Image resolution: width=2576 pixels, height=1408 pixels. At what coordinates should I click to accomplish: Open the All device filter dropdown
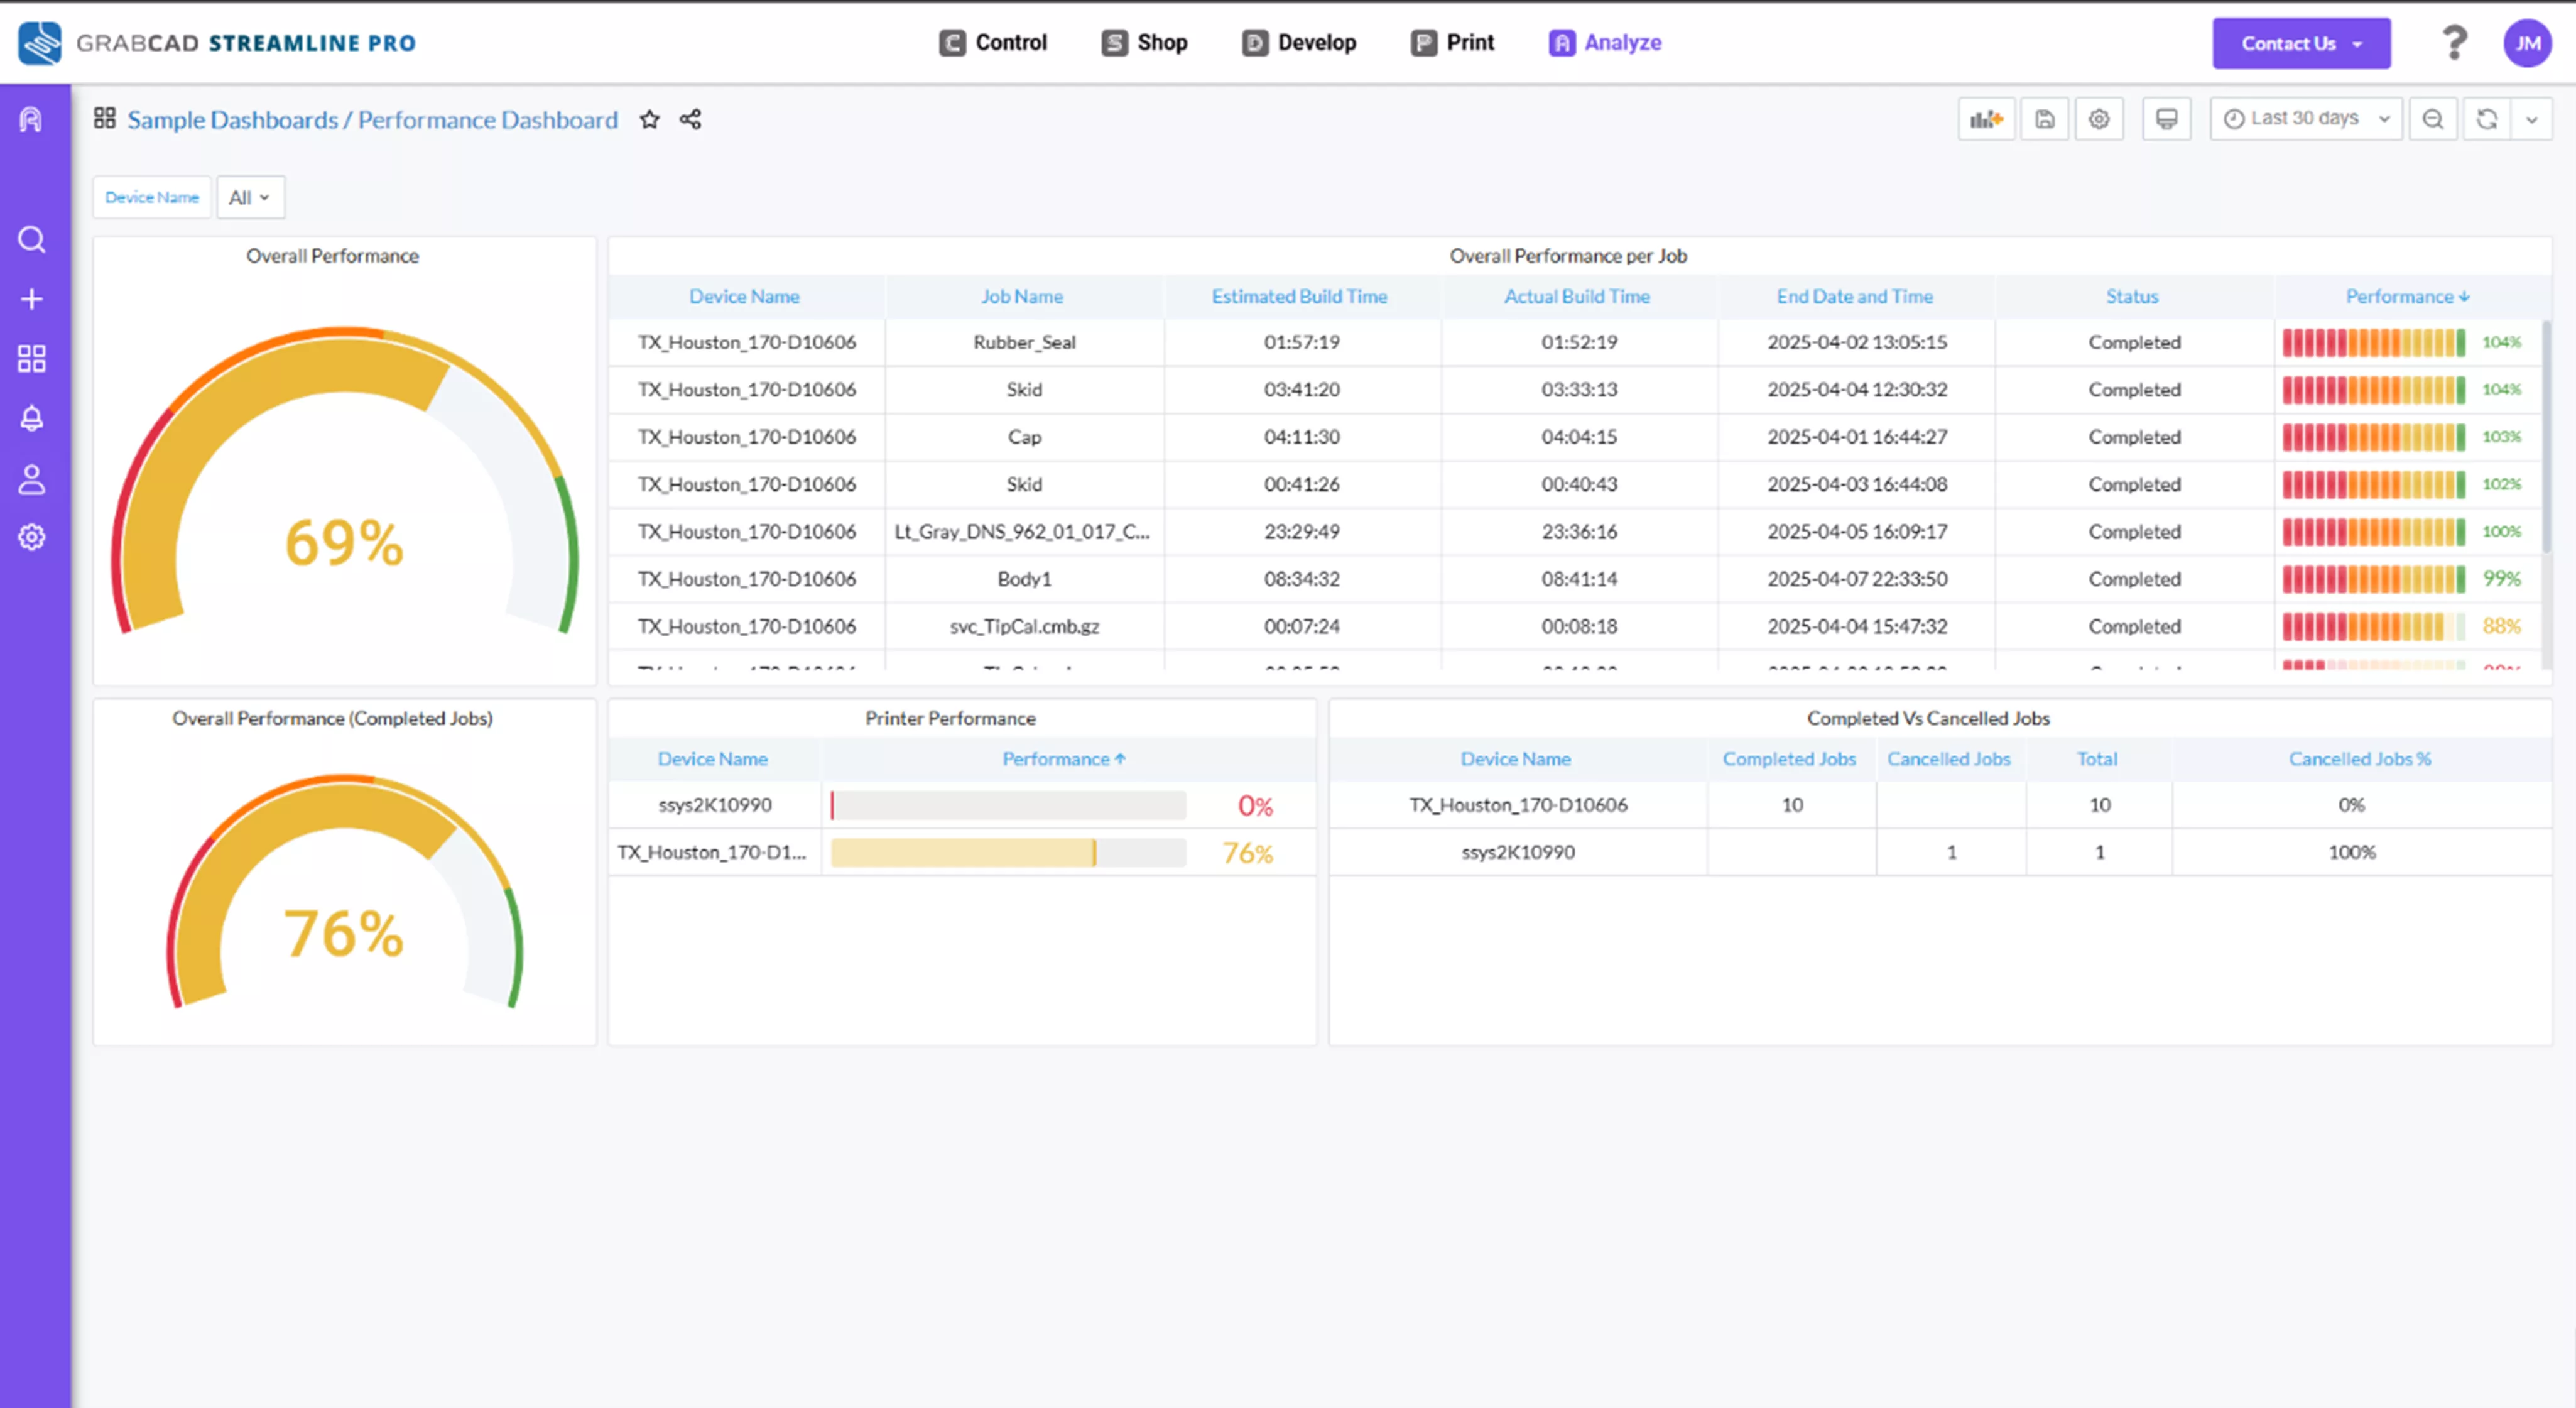pyautogui.click(x=250, y=197)
